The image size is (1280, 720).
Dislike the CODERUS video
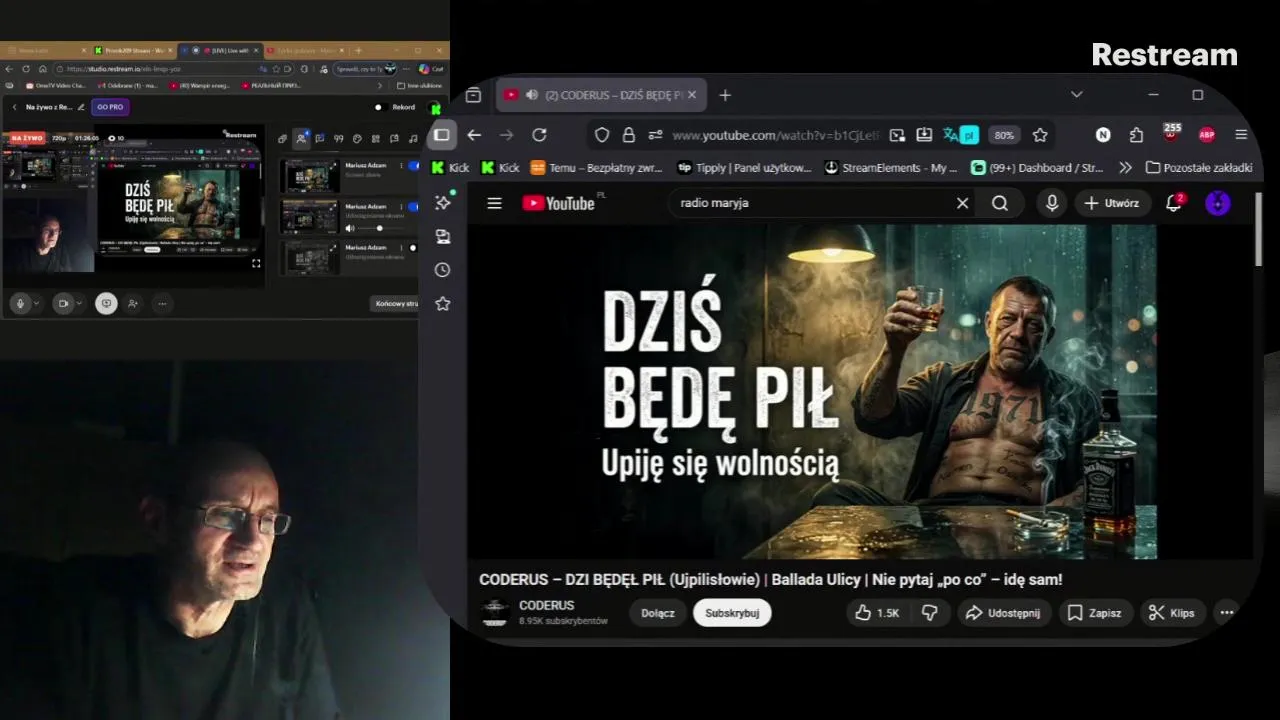tap(930, 613)
